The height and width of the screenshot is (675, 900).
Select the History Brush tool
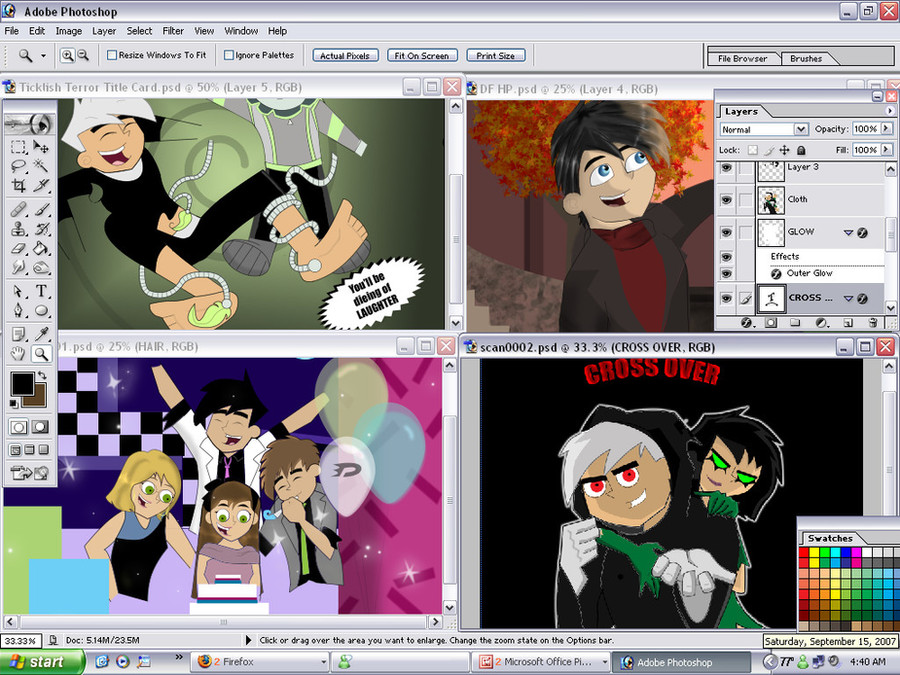click(41, 228)
